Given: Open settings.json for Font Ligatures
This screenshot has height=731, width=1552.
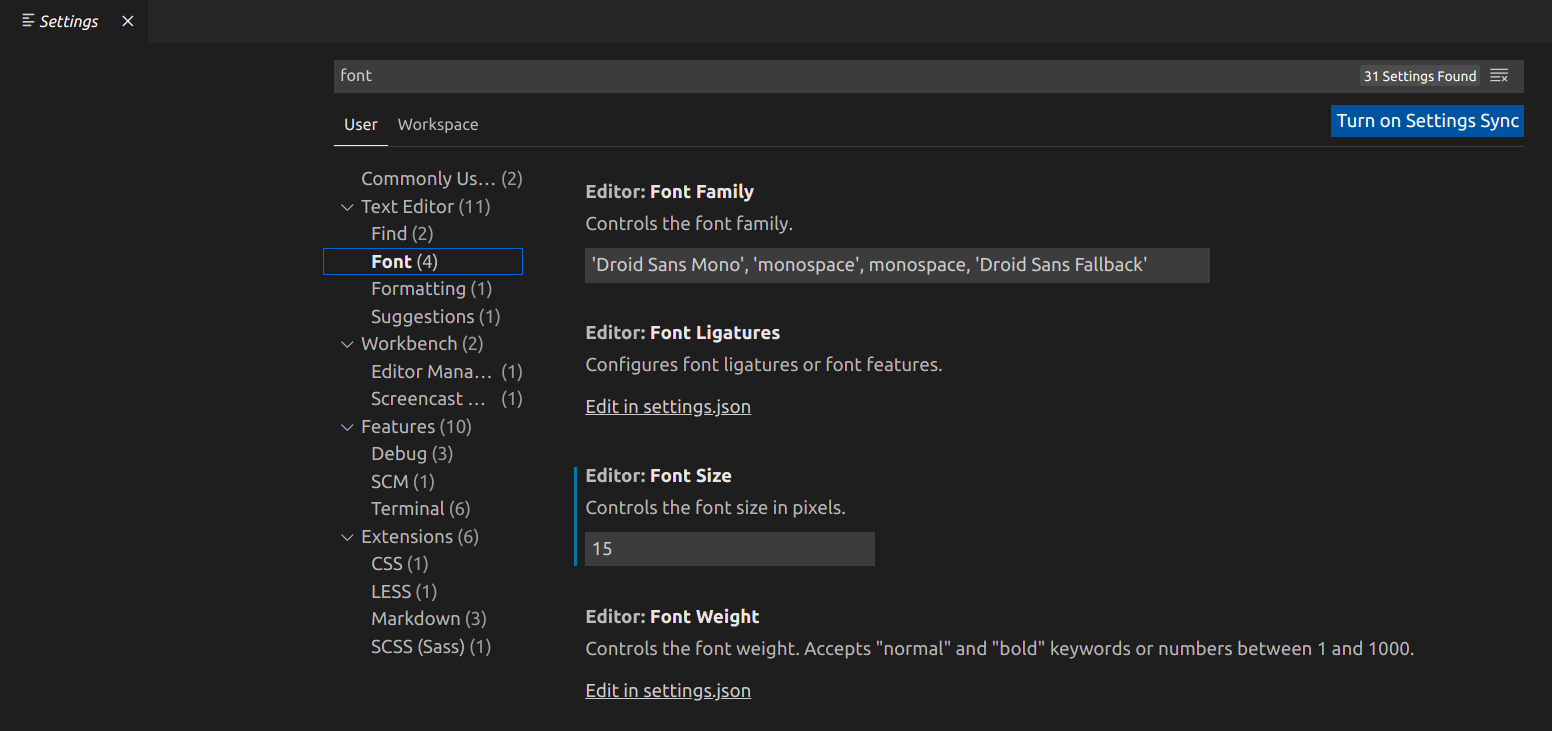Looking at the screenshot, I should coord(667,406).
